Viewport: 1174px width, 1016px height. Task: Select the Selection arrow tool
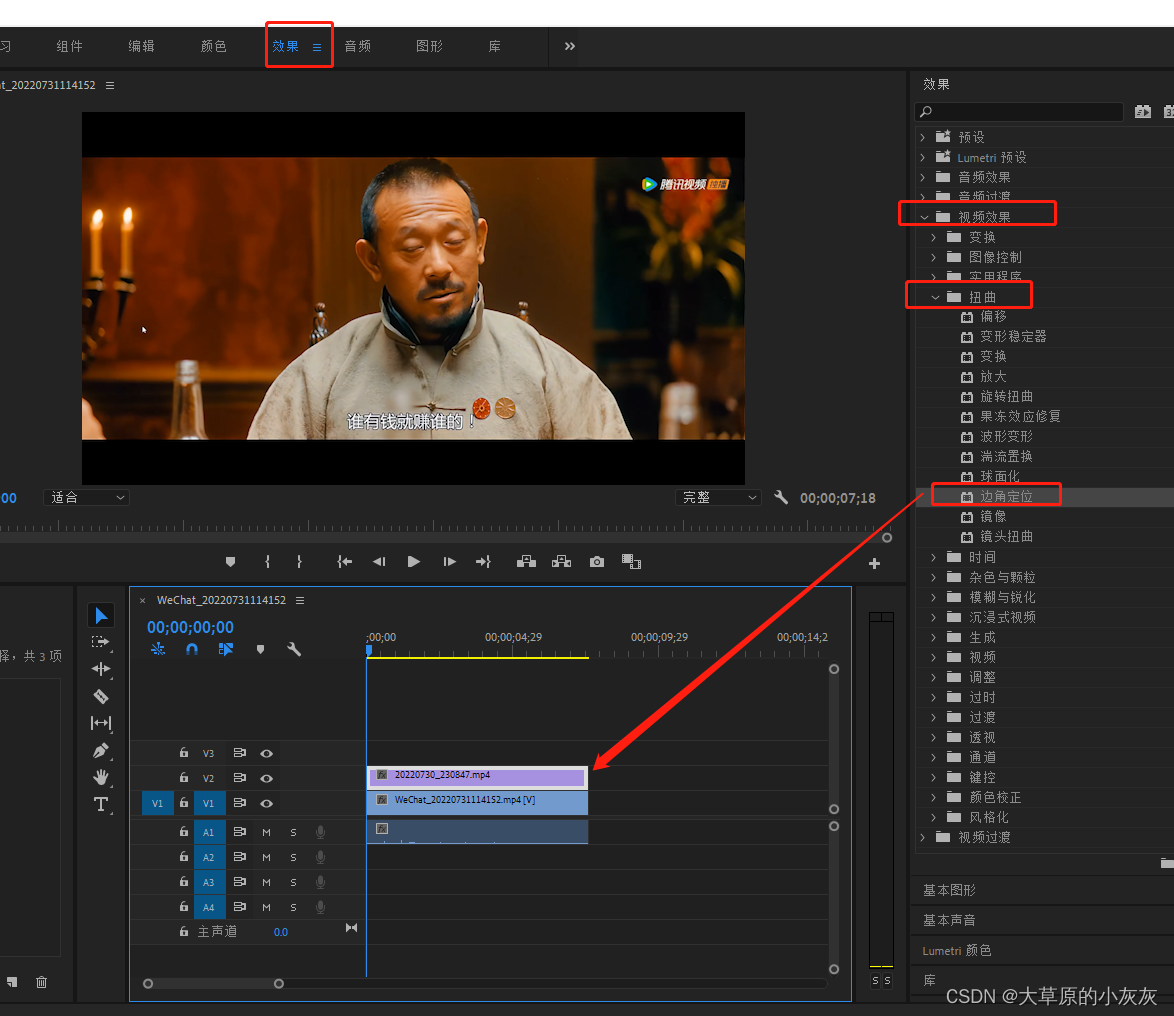click(101, 615)
